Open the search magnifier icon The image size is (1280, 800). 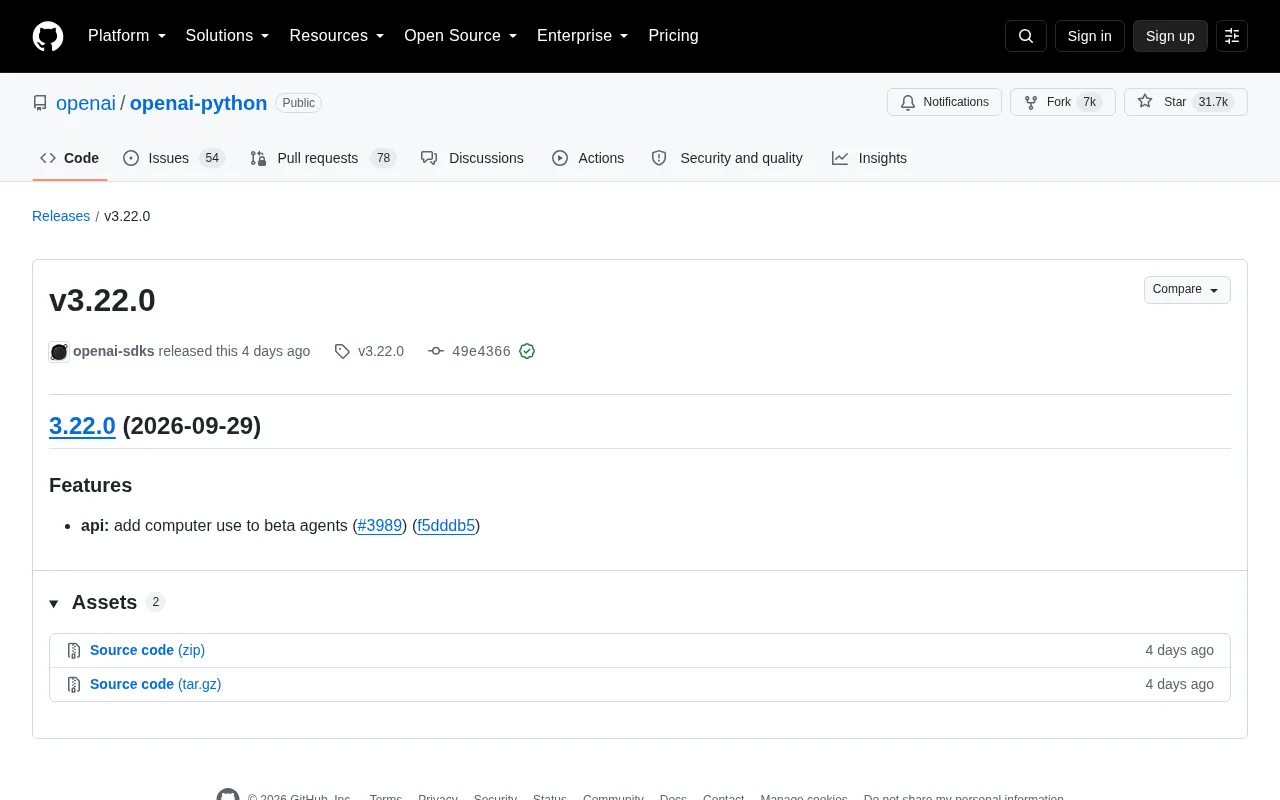pos(1026,36)
